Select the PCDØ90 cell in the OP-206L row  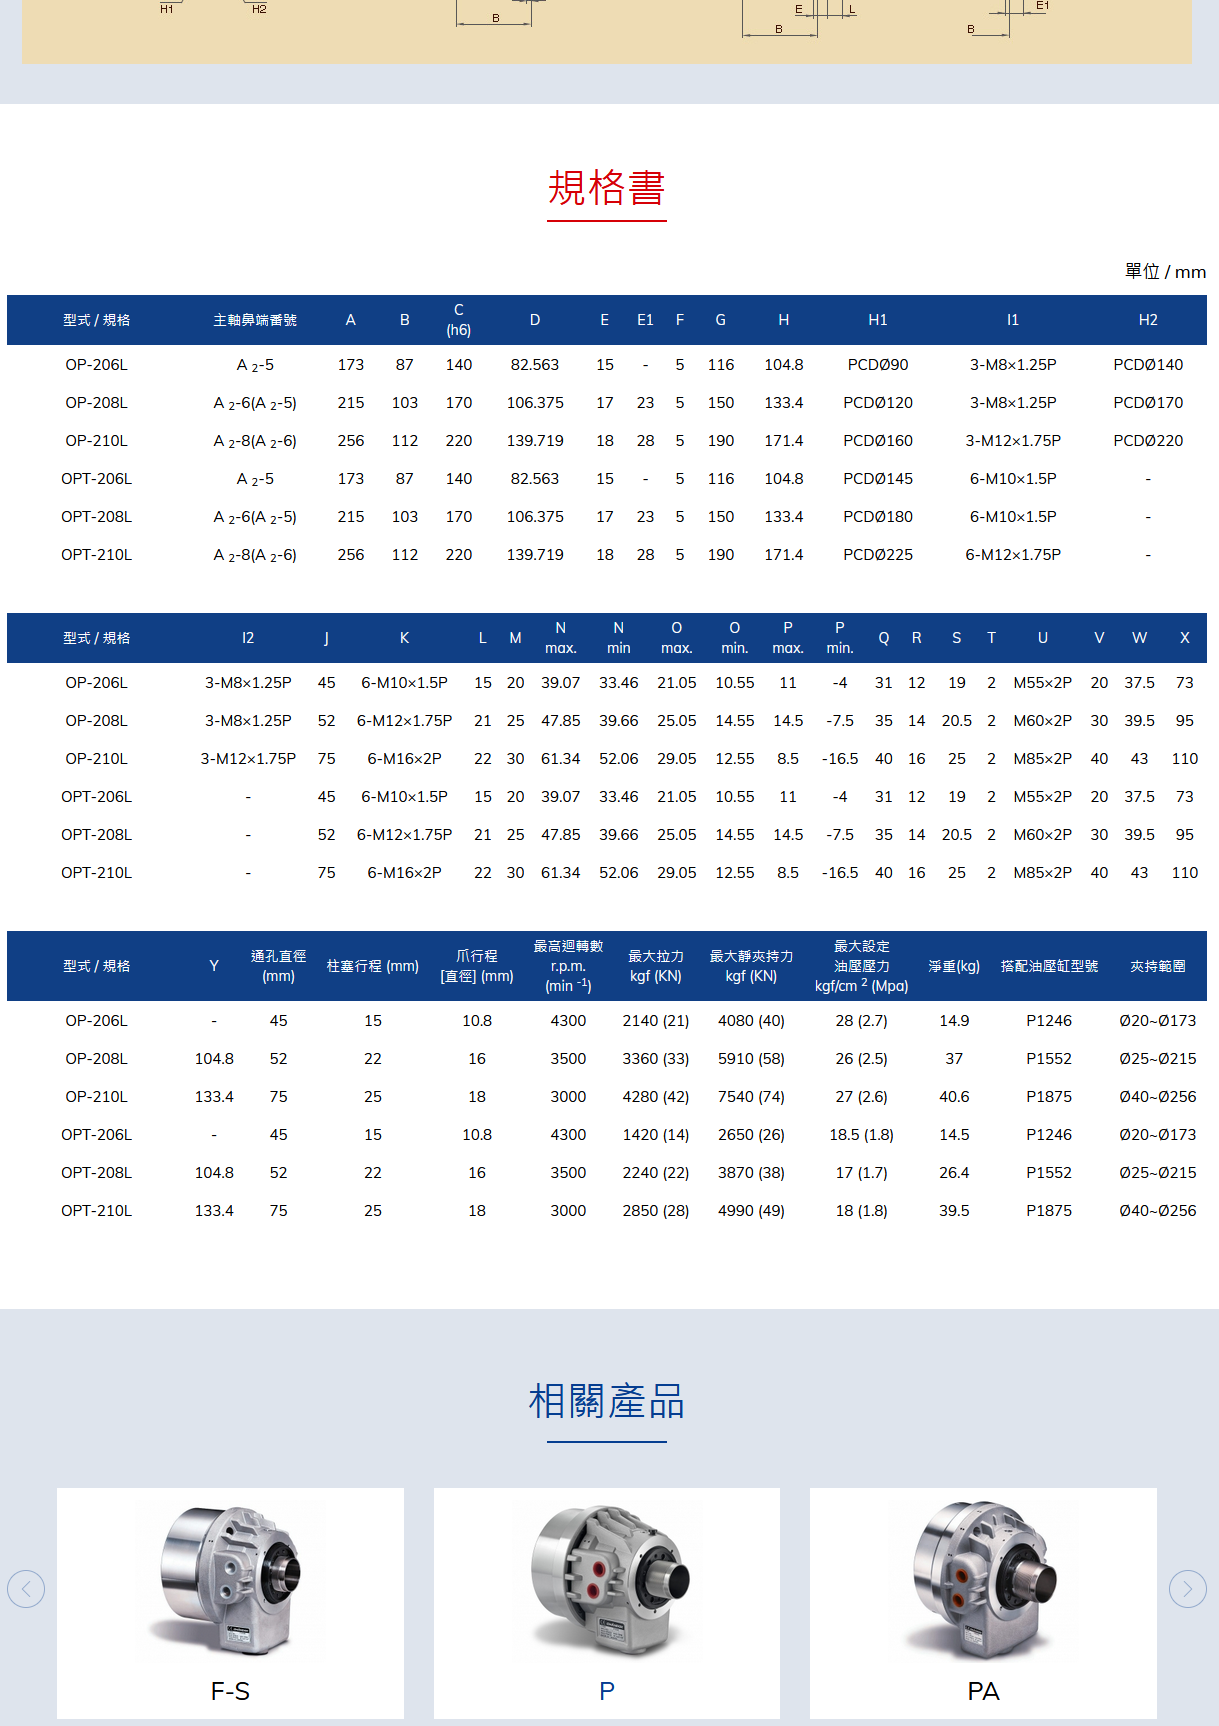877,365
